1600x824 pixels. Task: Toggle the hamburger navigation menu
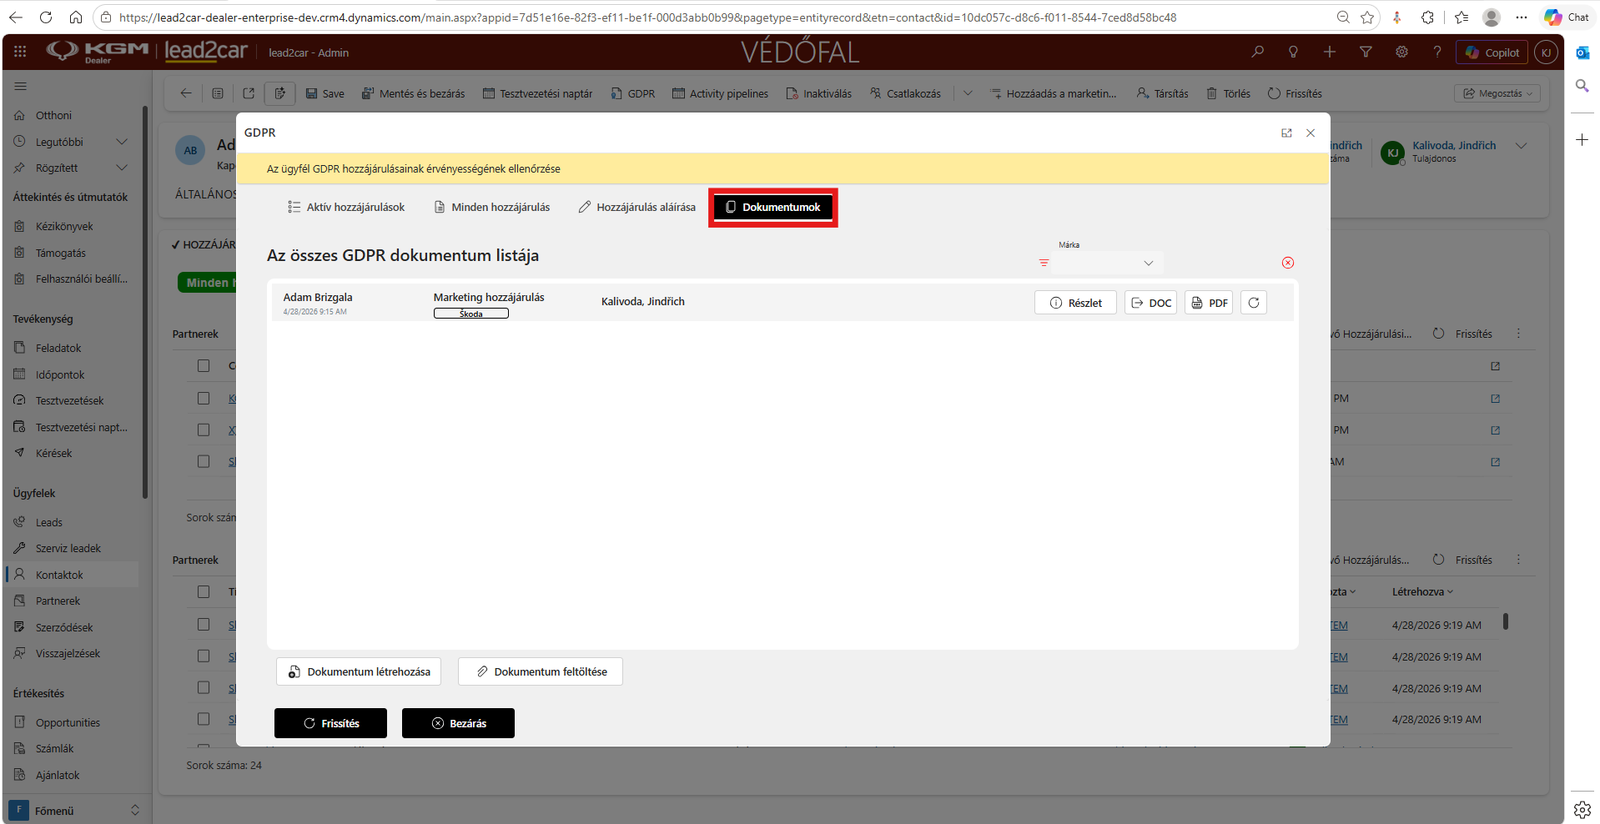click(x=20, y=86)
